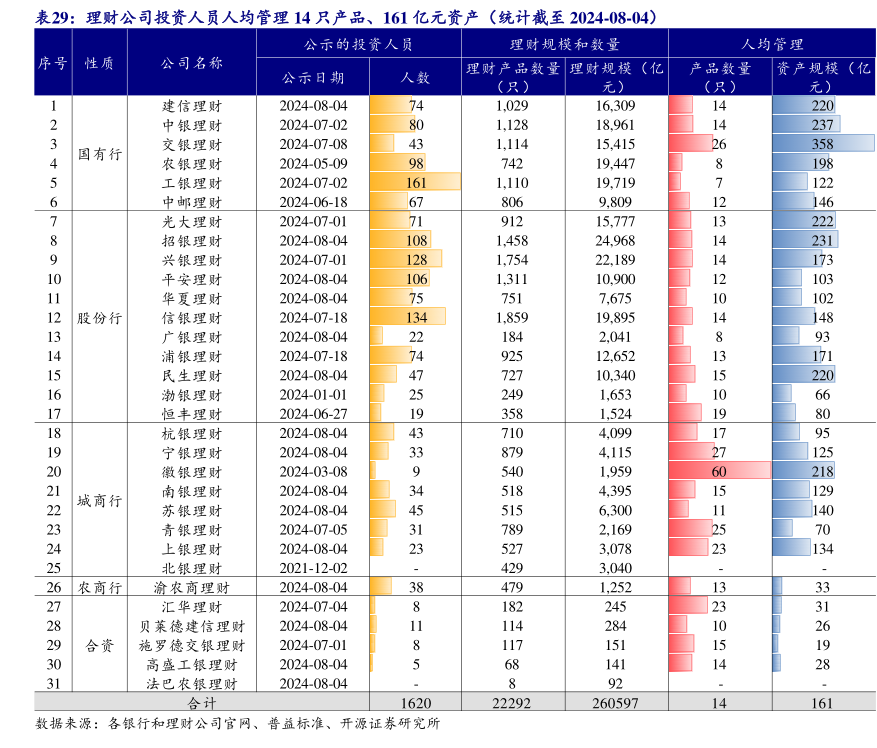
Task: Click the 城商行 category cell
Action: [x=99, y=500]
